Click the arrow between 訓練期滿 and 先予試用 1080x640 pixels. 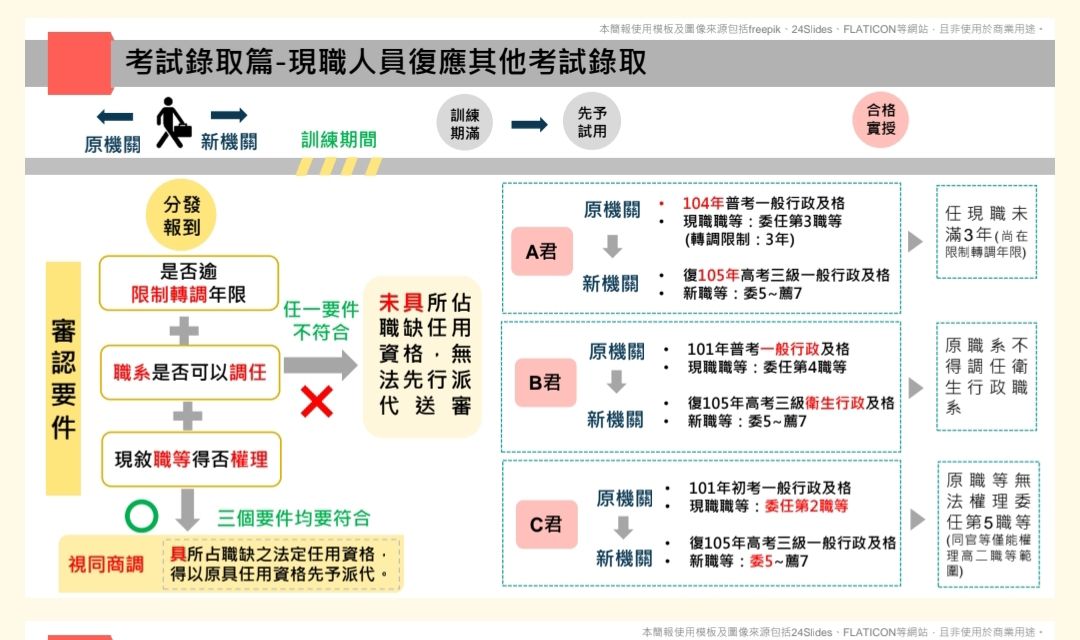(x=529, y=124)
